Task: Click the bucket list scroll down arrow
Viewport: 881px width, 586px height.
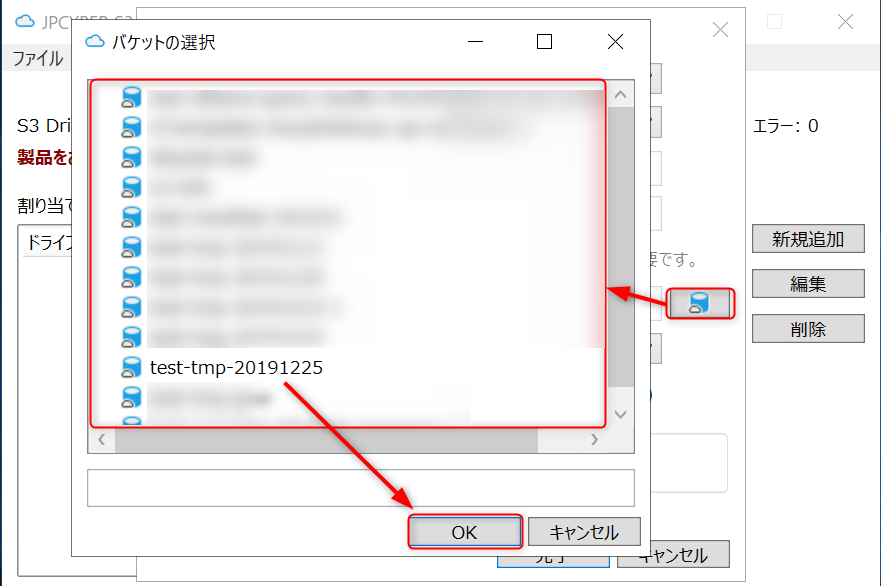Action: click(620, 415)
